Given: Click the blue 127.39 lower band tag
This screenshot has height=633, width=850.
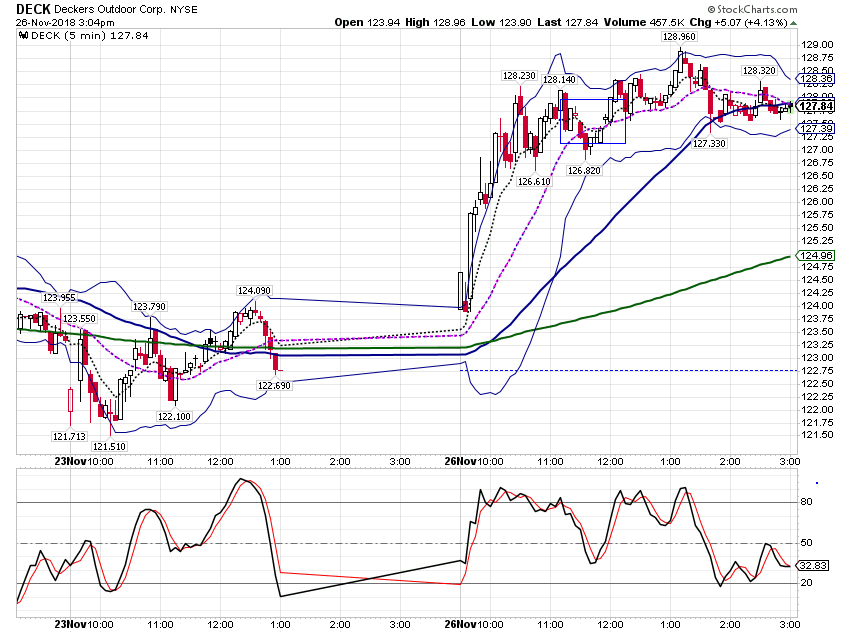Looking at the screenshot, I should [x=816, y=128].
